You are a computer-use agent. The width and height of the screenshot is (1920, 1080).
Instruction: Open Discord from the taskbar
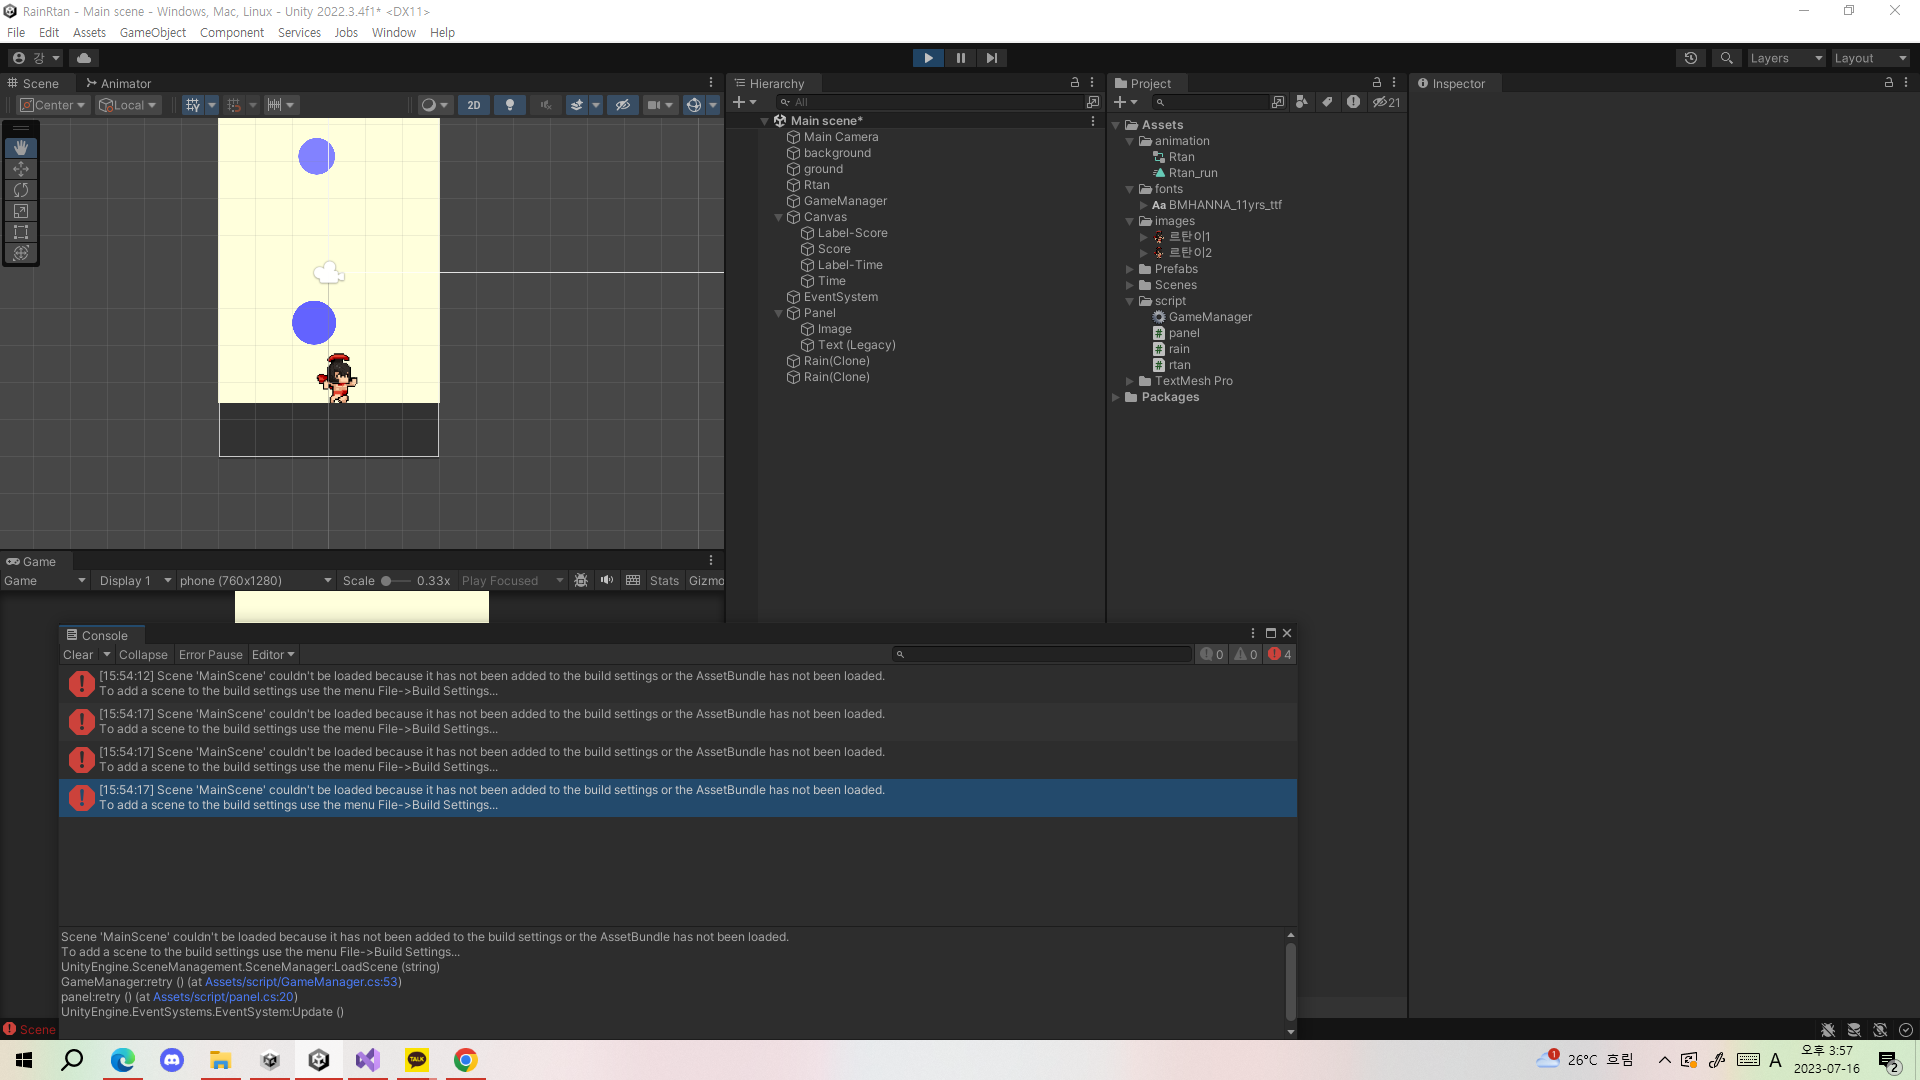pyautogui.click(x=172, y=1060)
